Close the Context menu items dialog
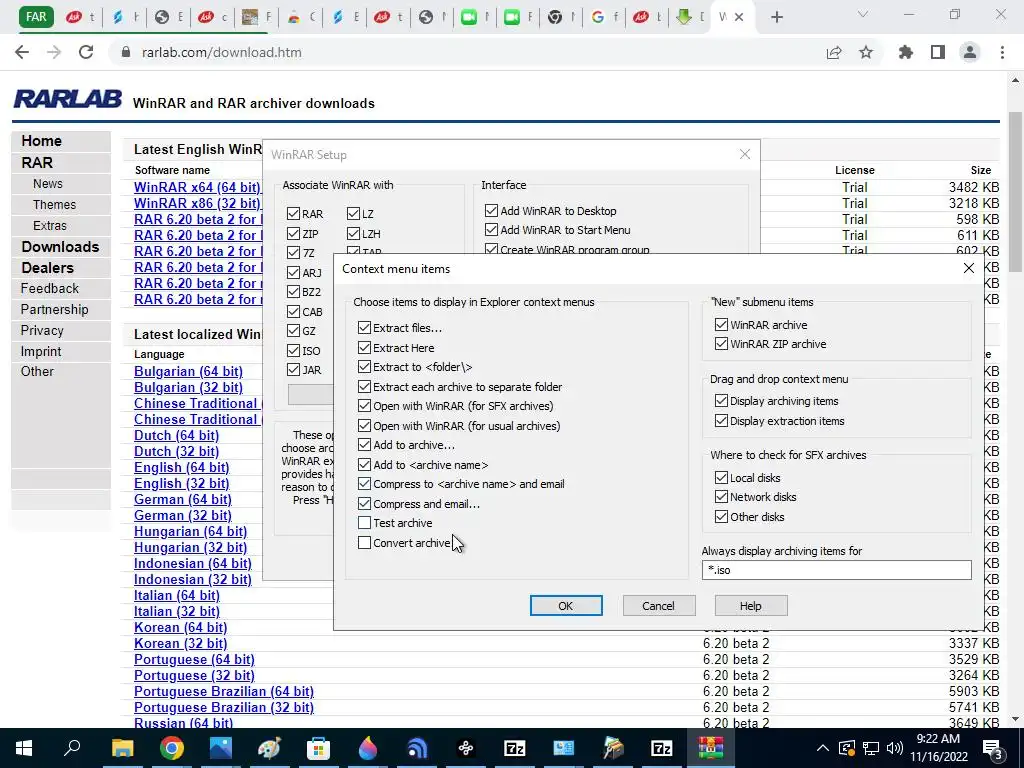Screen dimensions: 1024x768 coord(968,268)
